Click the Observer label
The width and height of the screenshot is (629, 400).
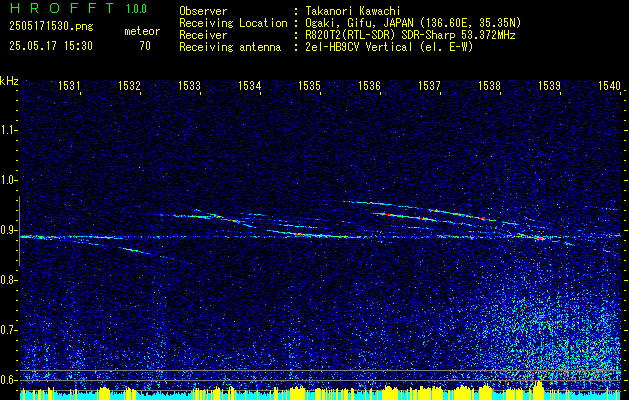[x=203, y=11]
